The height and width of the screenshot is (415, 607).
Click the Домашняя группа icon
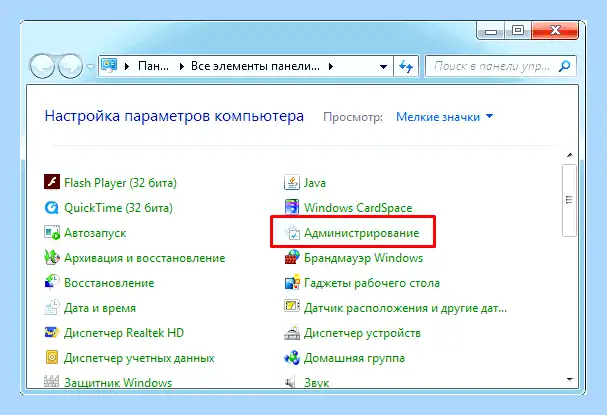click(x=292, y=358)
